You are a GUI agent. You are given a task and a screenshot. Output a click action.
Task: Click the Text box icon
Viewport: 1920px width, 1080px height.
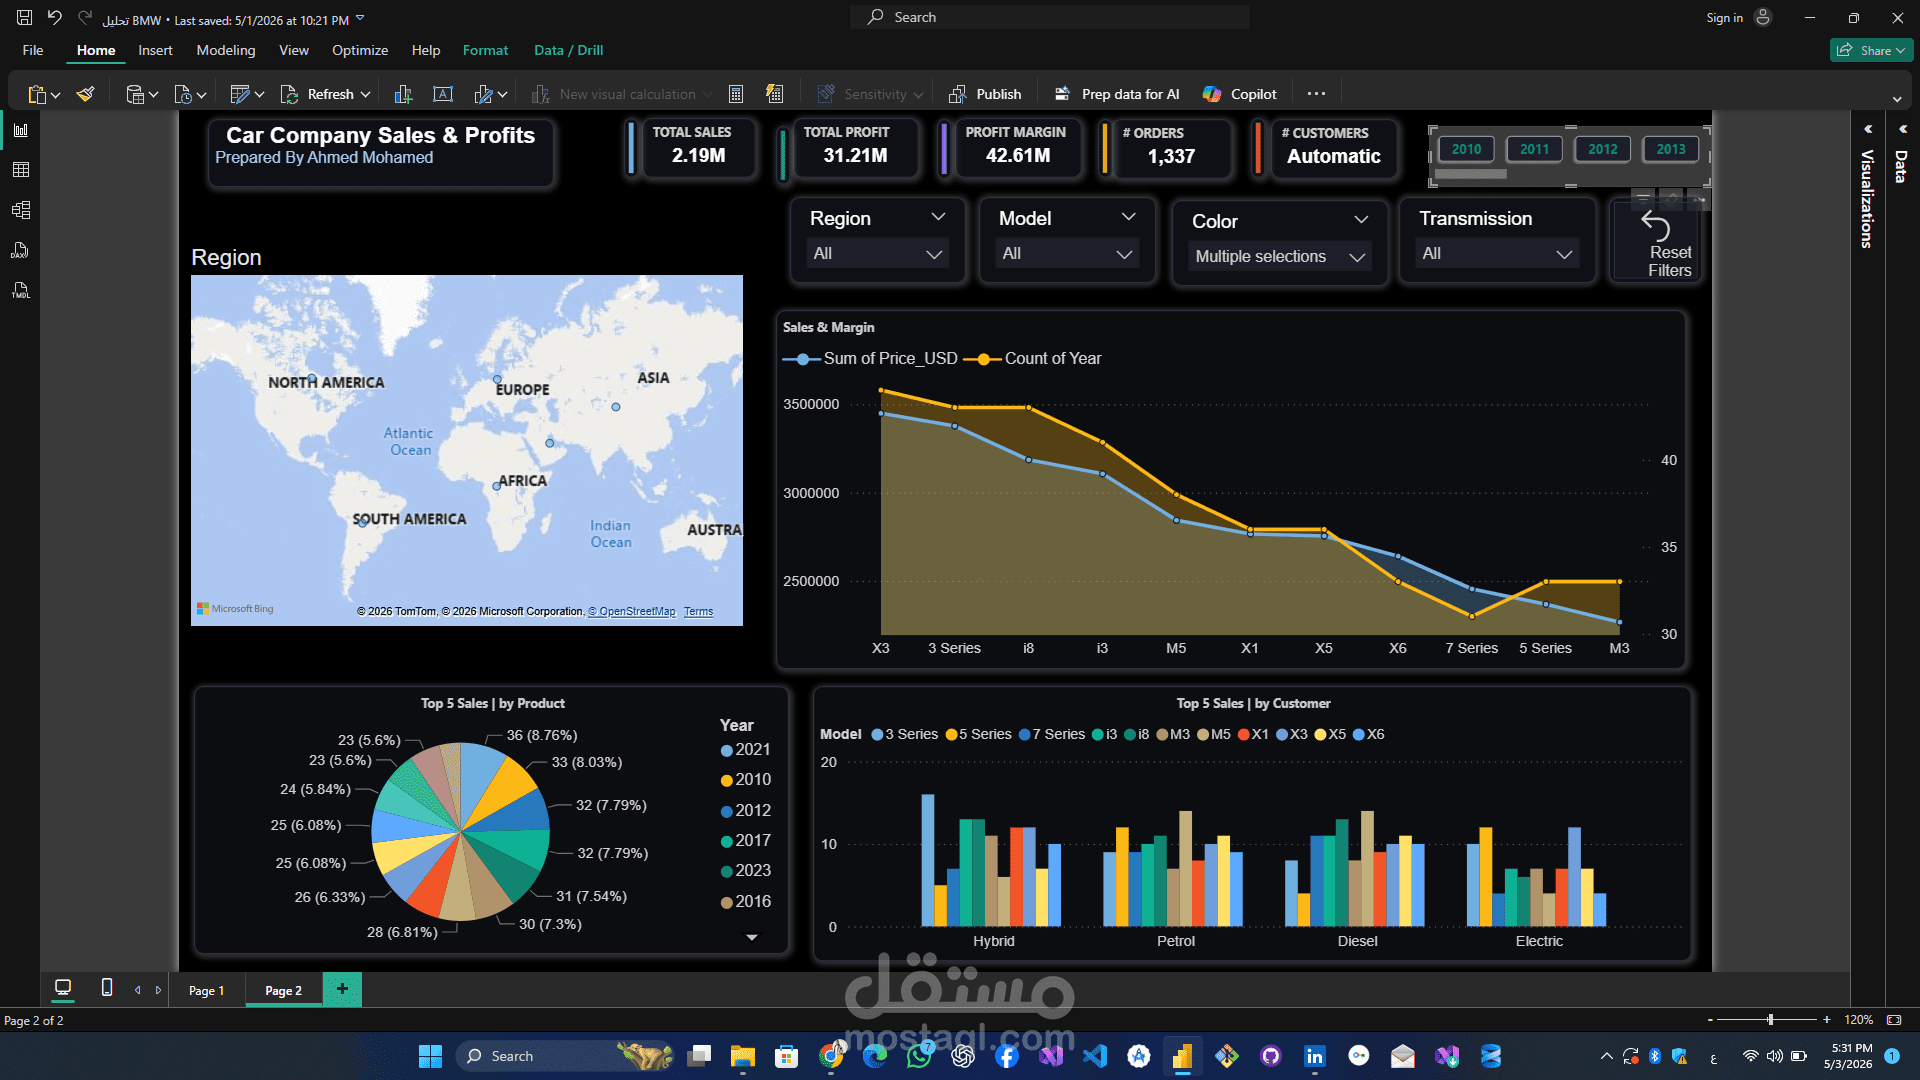coord(443,94)
